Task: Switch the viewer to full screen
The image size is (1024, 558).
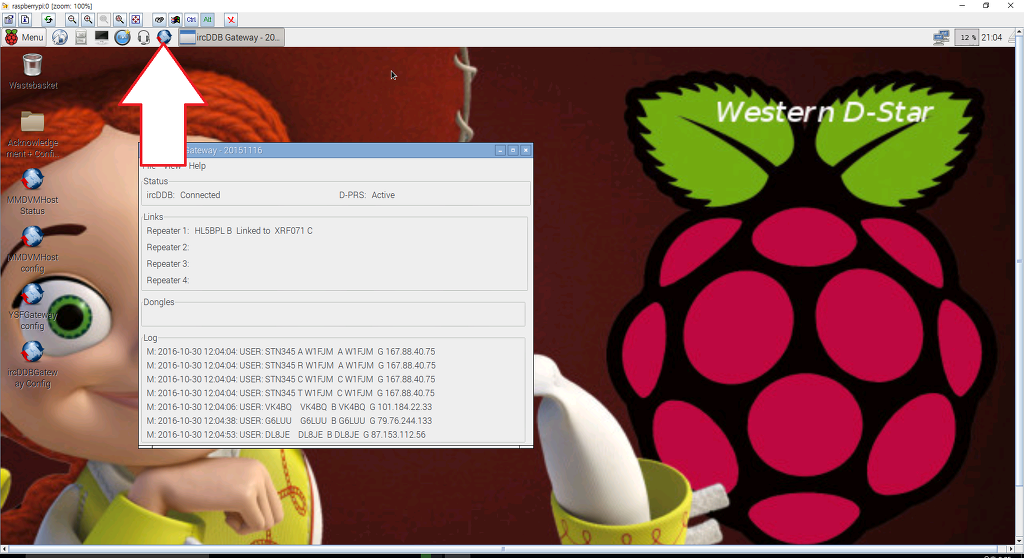Action: (135, 20)
